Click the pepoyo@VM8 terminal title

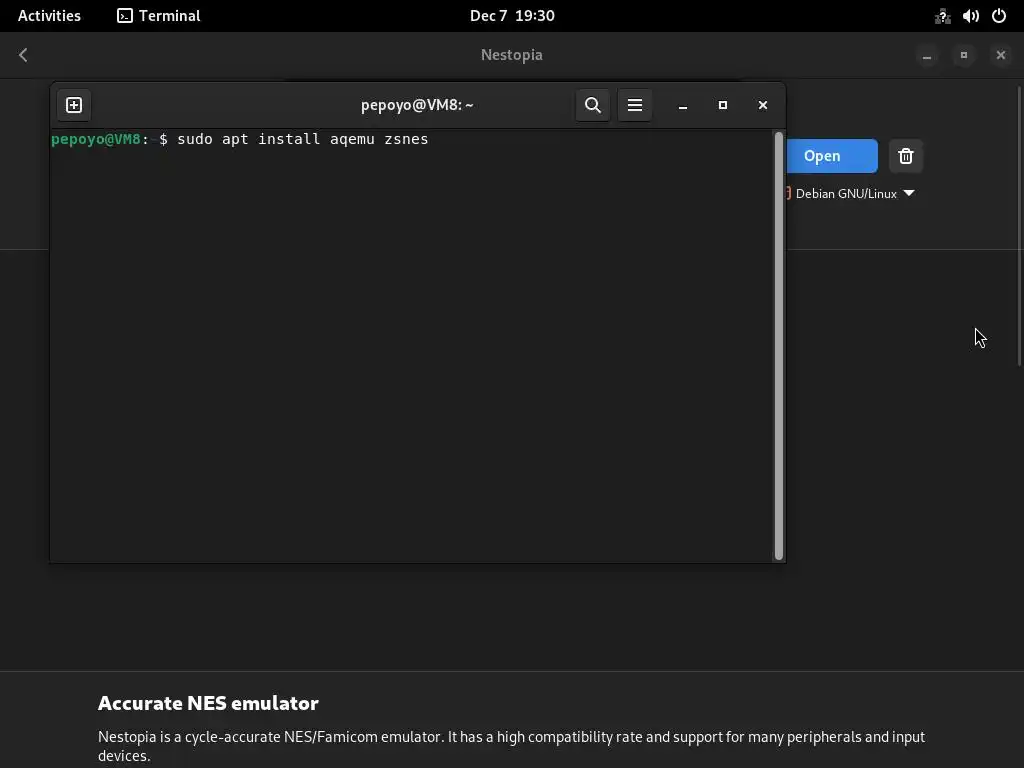pyautogui.click(x=417, y=105)
